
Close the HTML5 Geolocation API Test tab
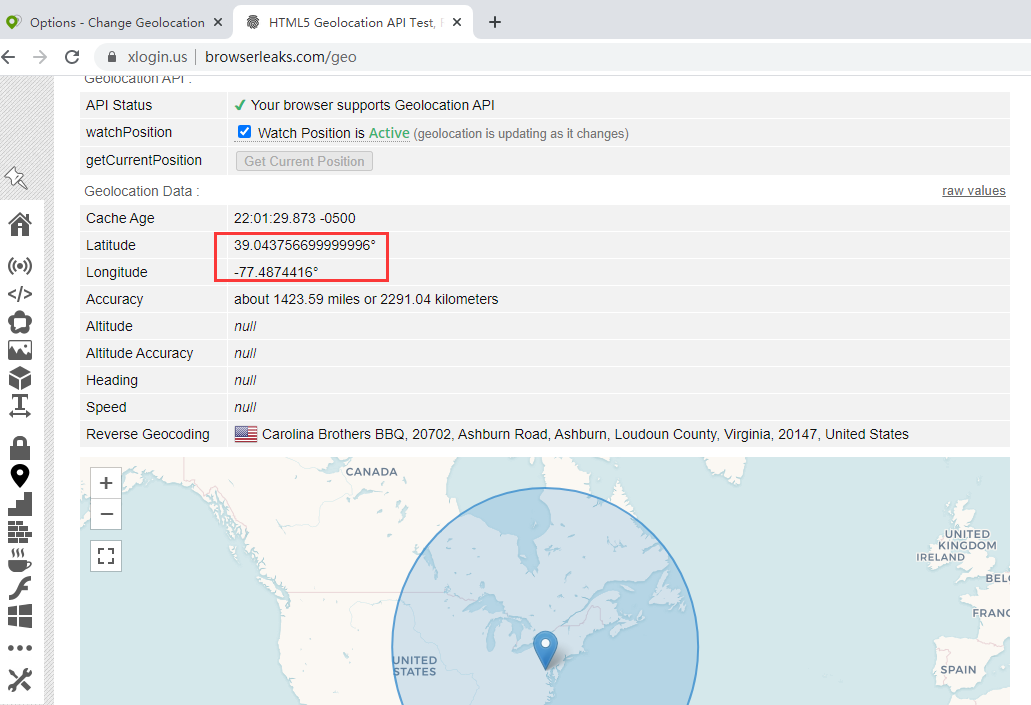(457, 22)
